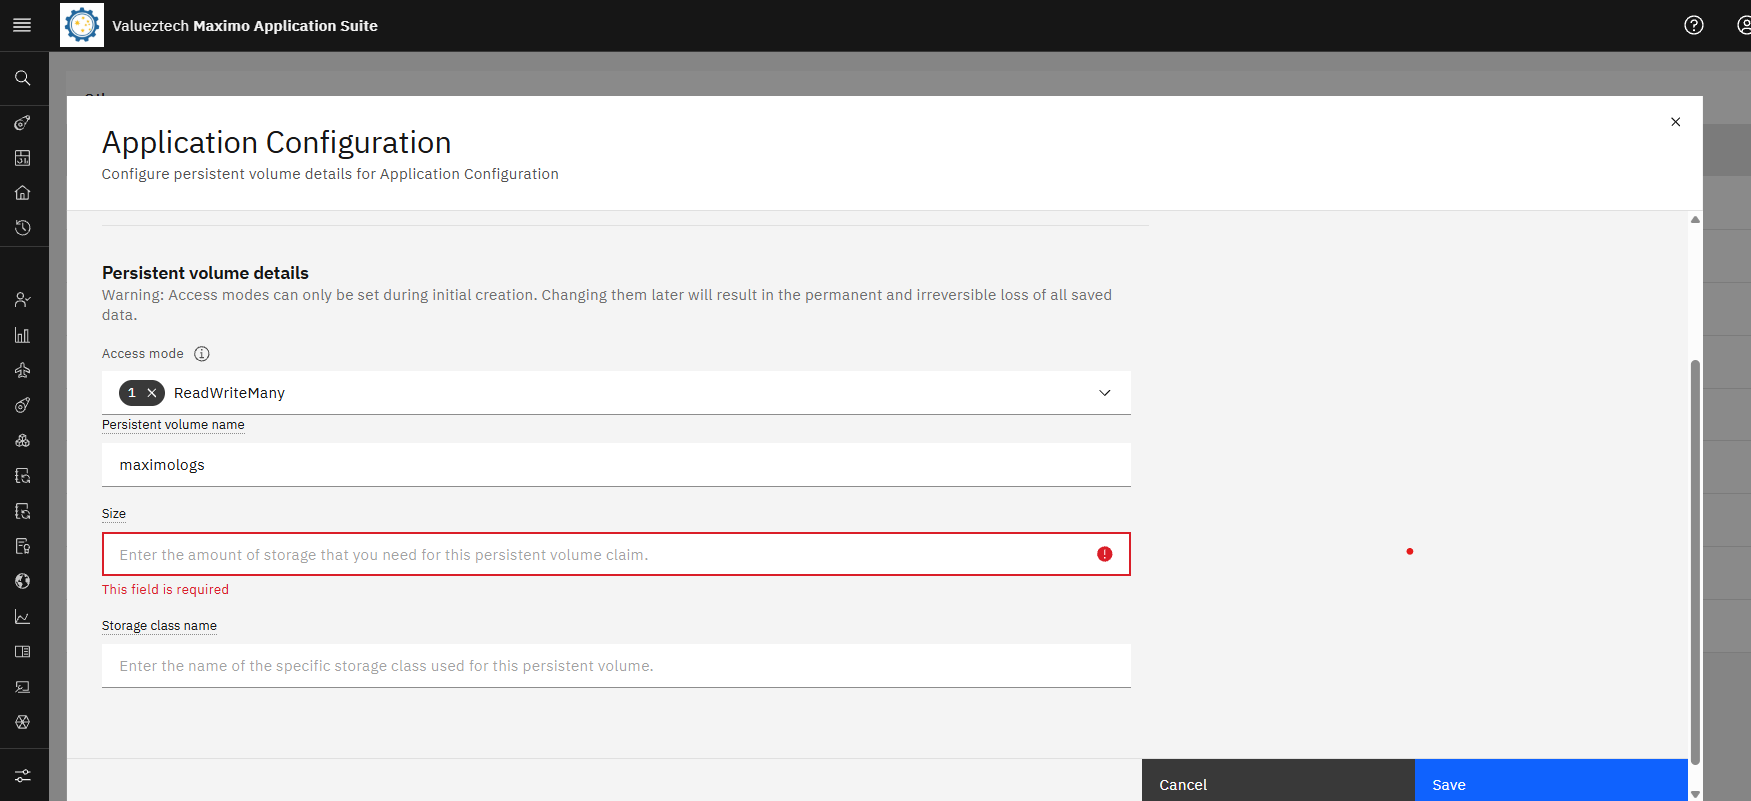Viewport: 1751px width, 801px height.
Task: Go to the home sidebar icon
Action: tap(22, 192)
